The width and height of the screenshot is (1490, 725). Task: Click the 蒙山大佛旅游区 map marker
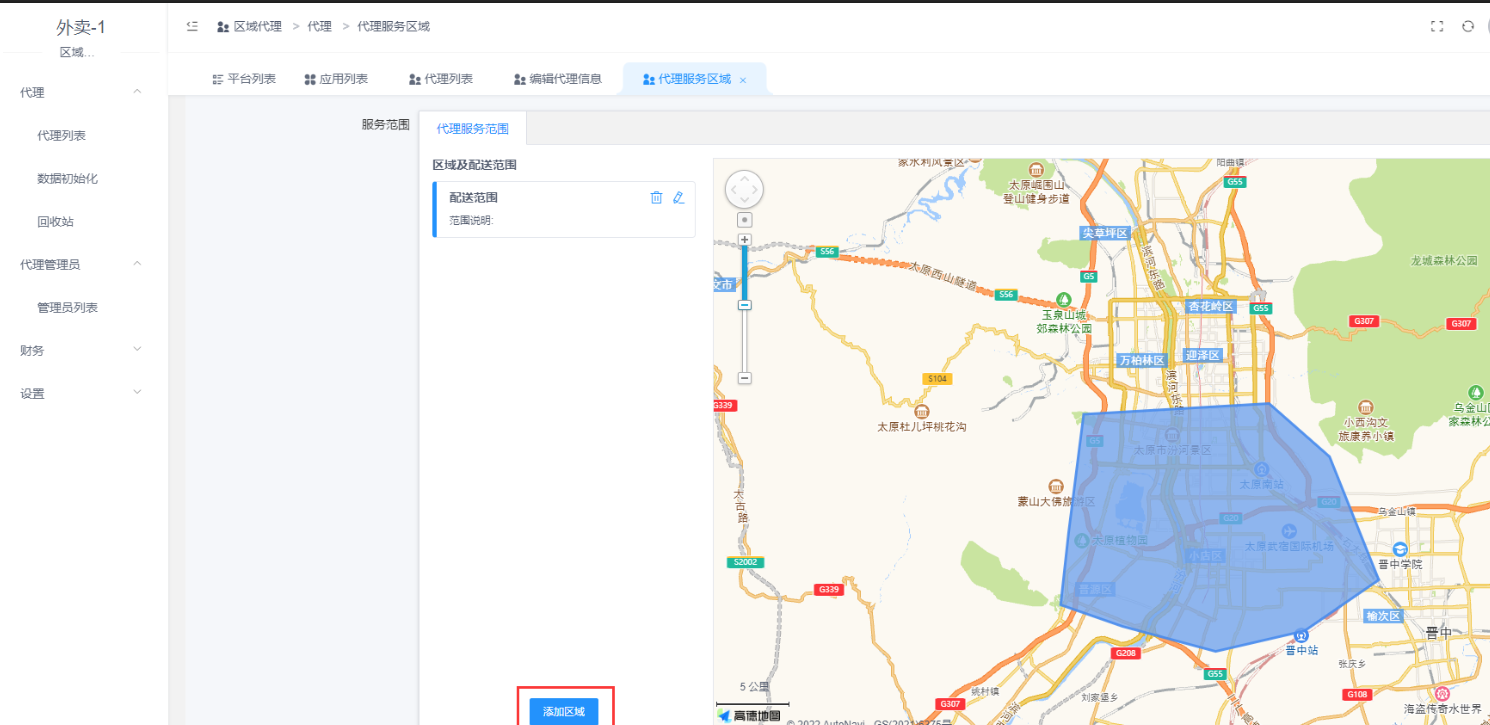[1054, 485]
